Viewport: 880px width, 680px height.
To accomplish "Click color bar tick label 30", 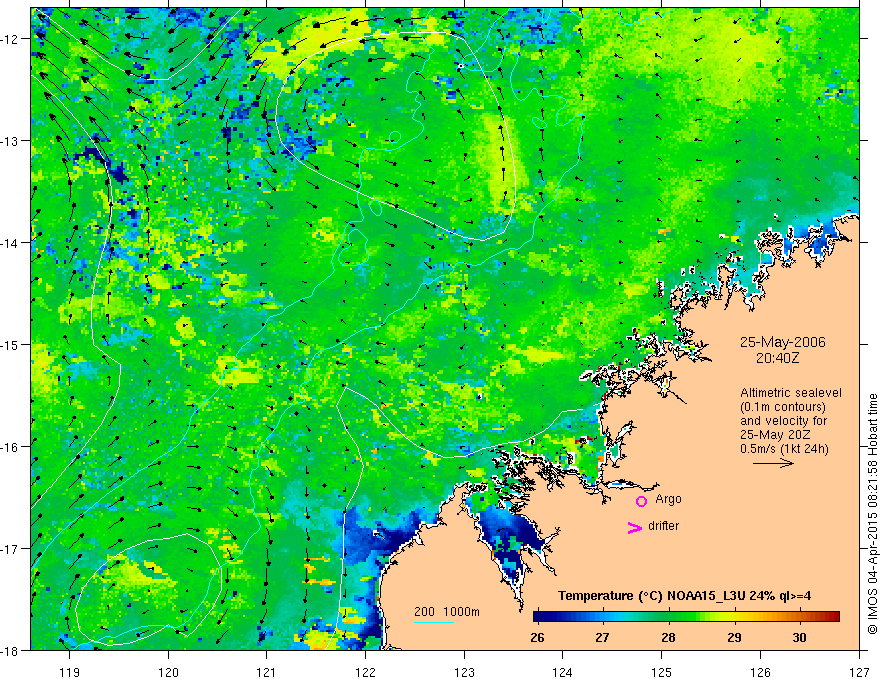I will [x=799, y=637].
